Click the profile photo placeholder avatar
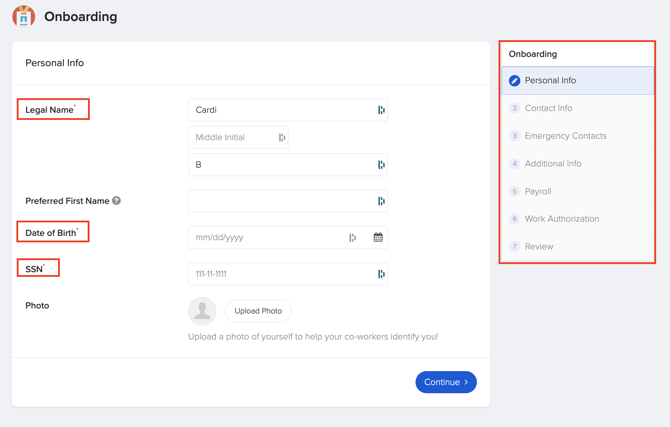The width and height of the screenshot is (670, 427). [x=202, y=311]
